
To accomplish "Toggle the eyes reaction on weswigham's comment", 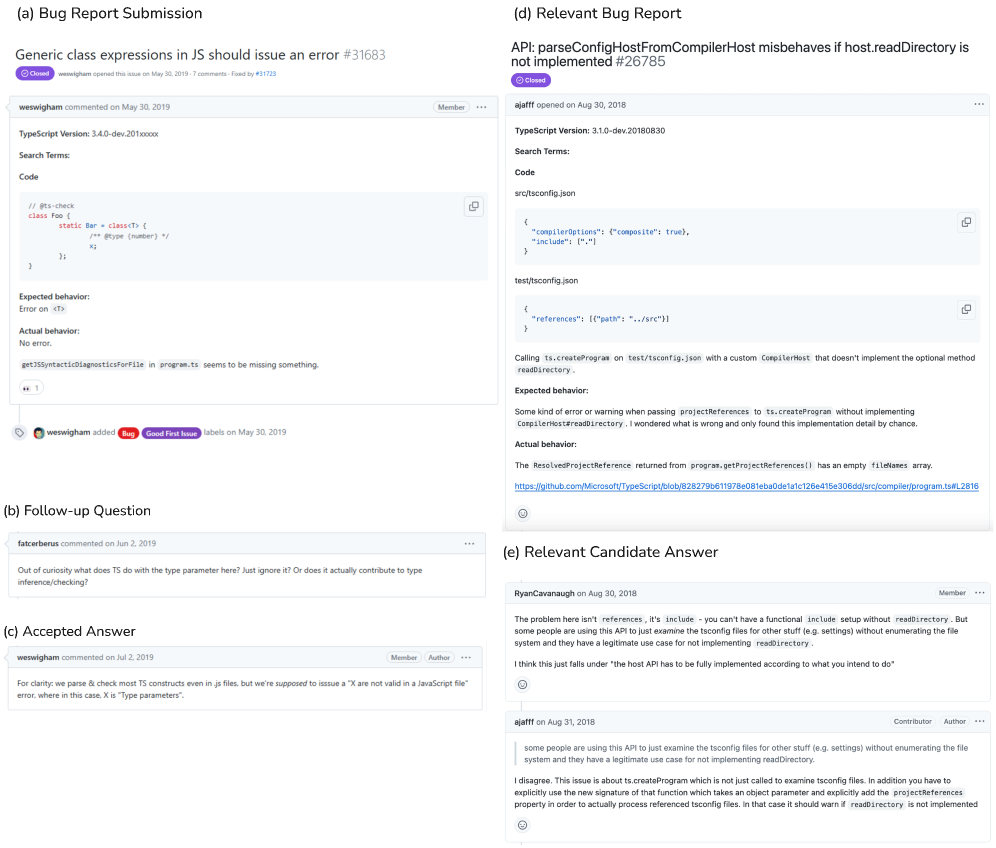I will click(x=32, y=388).
